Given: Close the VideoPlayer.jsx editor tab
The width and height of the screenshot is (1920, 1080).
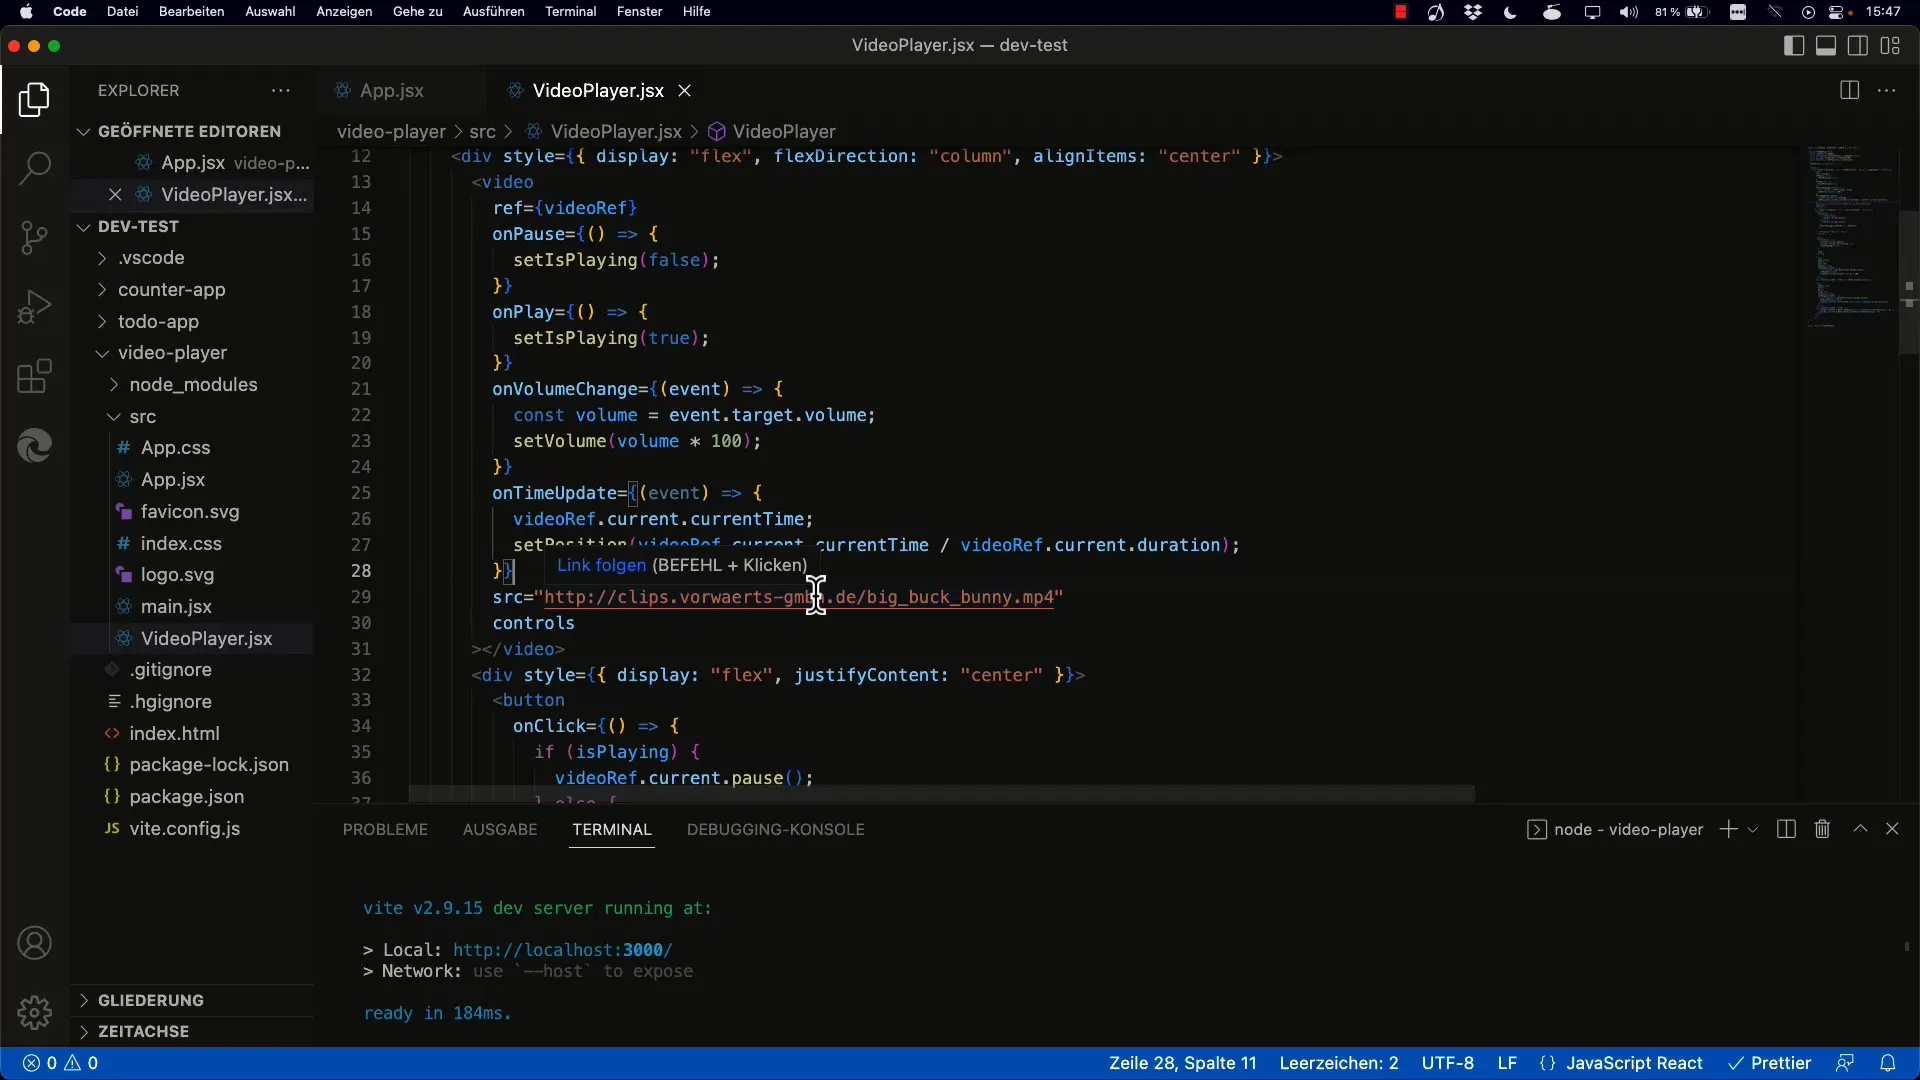Looking at the screenshot, I should click(685, 90).
